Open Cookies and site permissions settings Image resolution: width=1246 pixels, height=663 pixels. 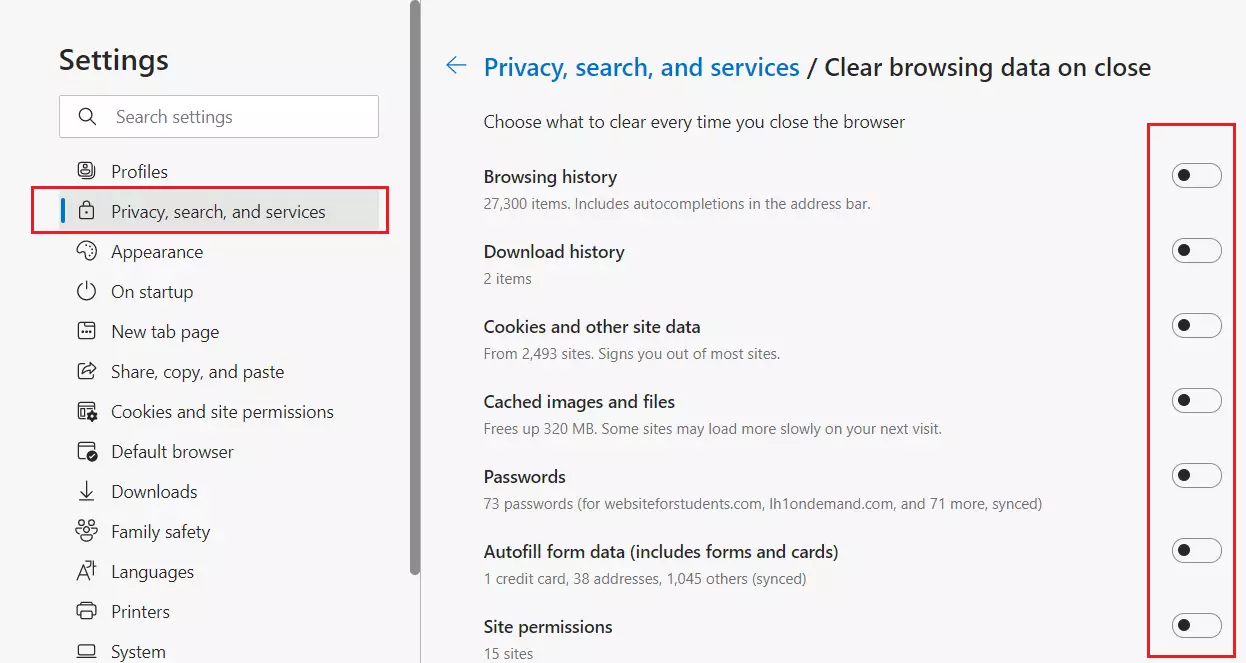(x=222, y=411)
